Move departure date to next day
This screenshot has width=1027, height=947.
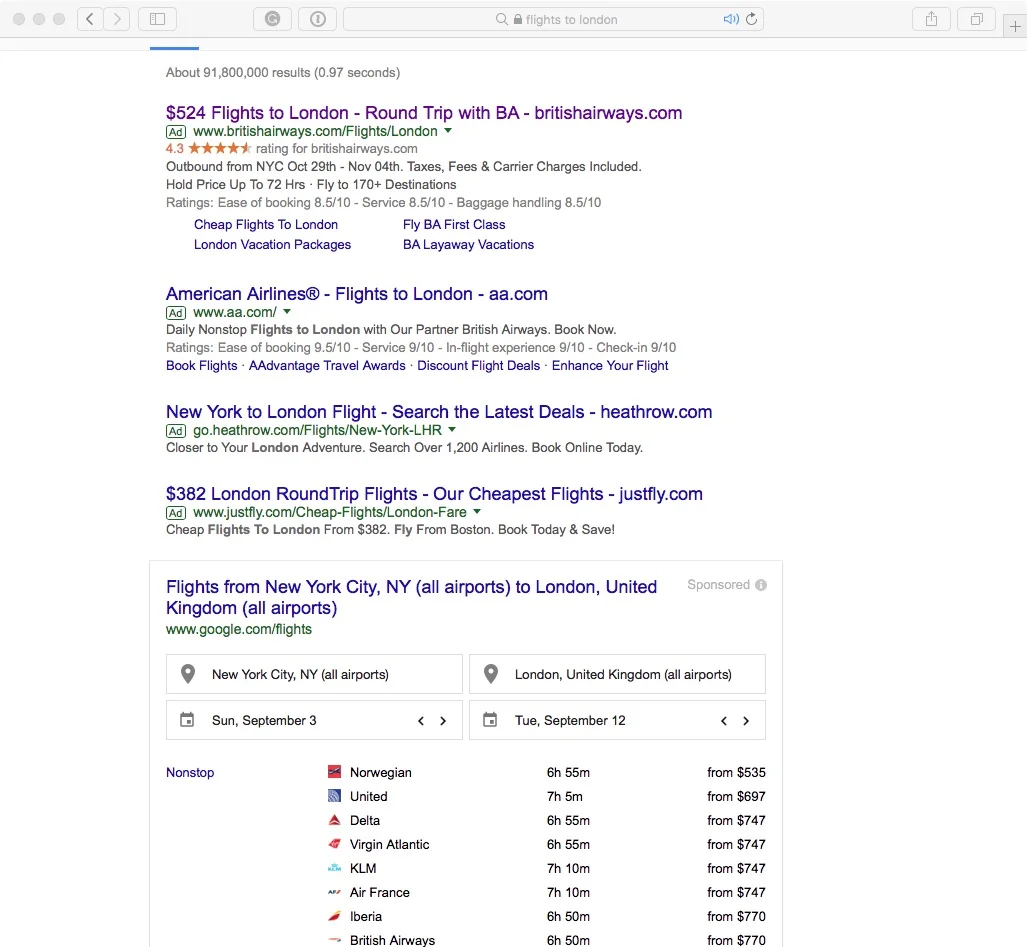click(443, 720)
